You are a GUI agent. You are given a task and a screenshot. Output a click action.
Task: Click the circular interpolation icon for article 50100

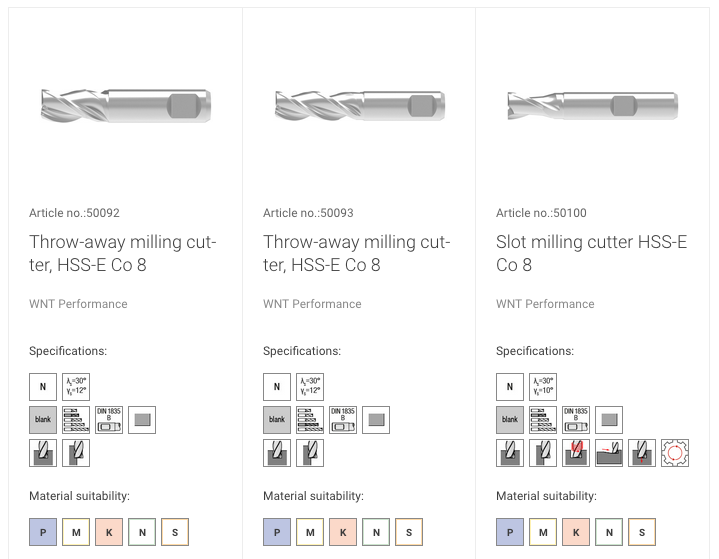click(675, 453)
